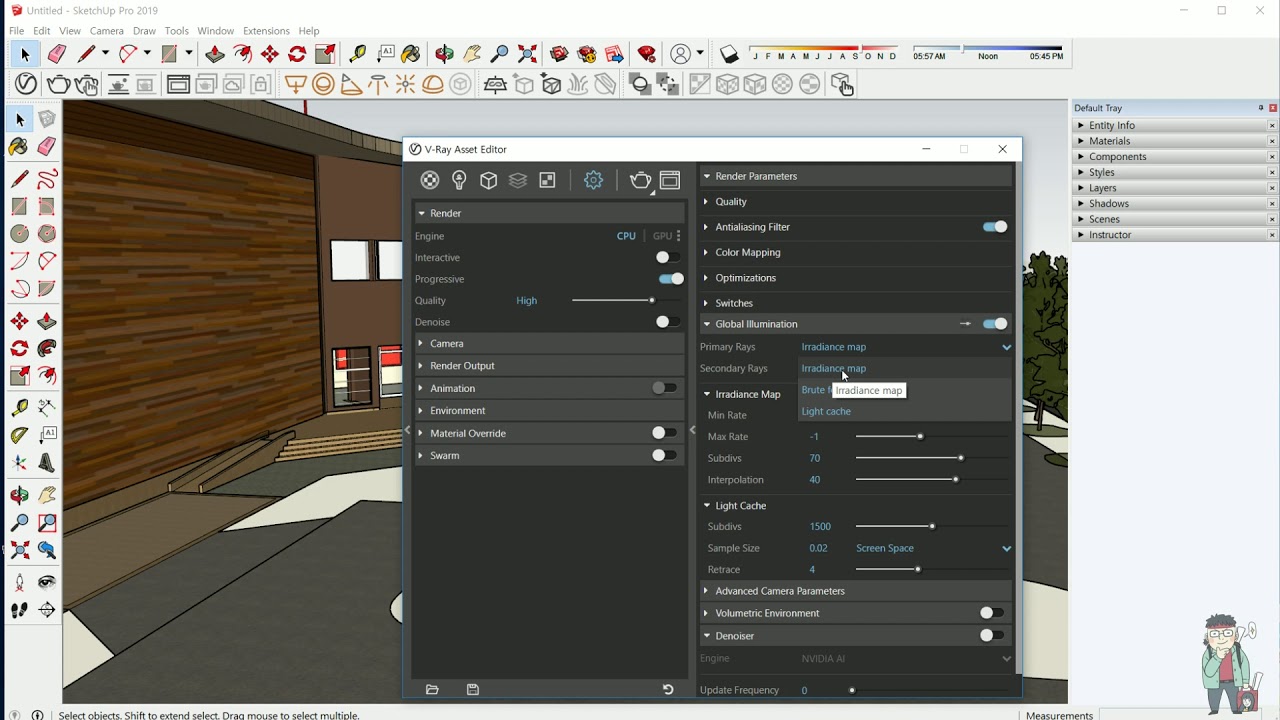
Task: Add a V-Ray sphere light
Action: 323,84
